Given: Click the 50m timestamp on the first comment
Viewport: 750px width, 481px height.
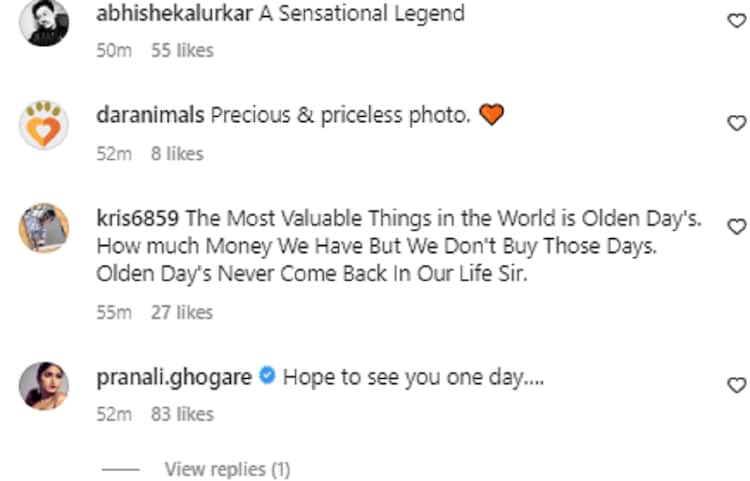Looking at the screenshot, I should pos(114,50).
